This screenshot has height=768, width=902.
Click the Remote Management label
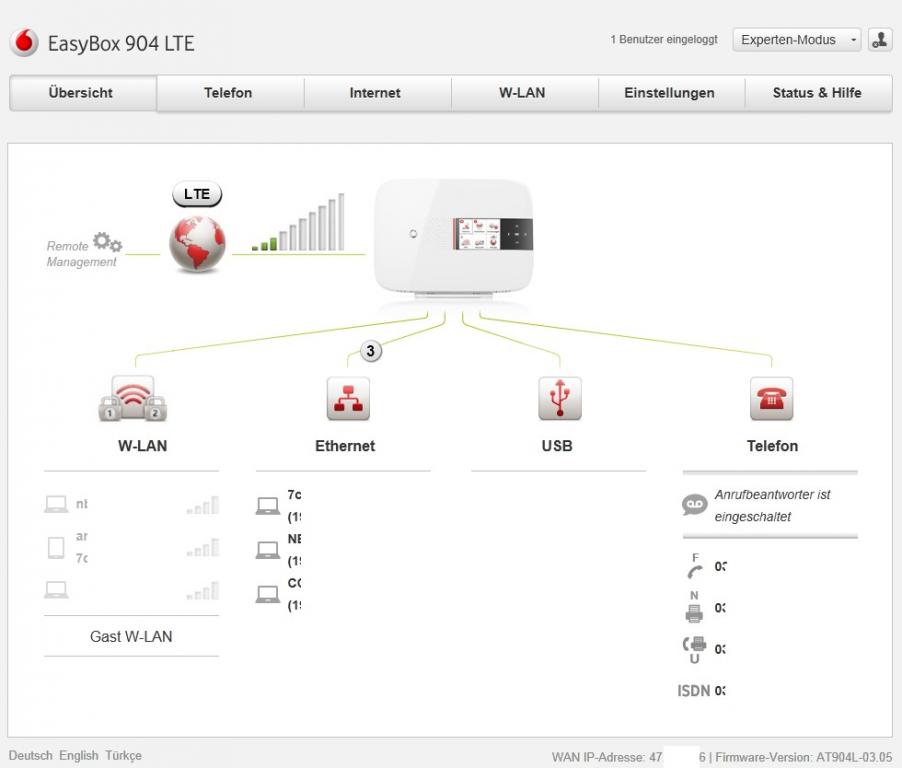[x=81, y=254]
